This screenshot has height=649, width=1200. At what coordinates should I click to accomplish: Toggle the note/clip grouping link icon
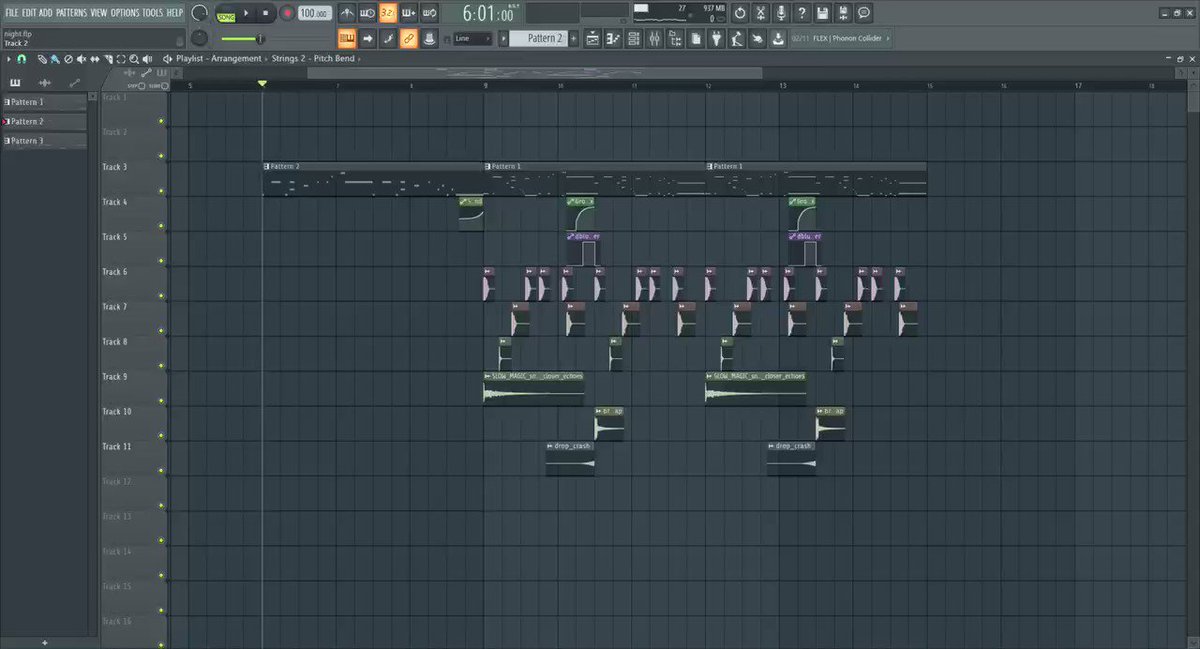pyautogui.click(x=408, y=38)
